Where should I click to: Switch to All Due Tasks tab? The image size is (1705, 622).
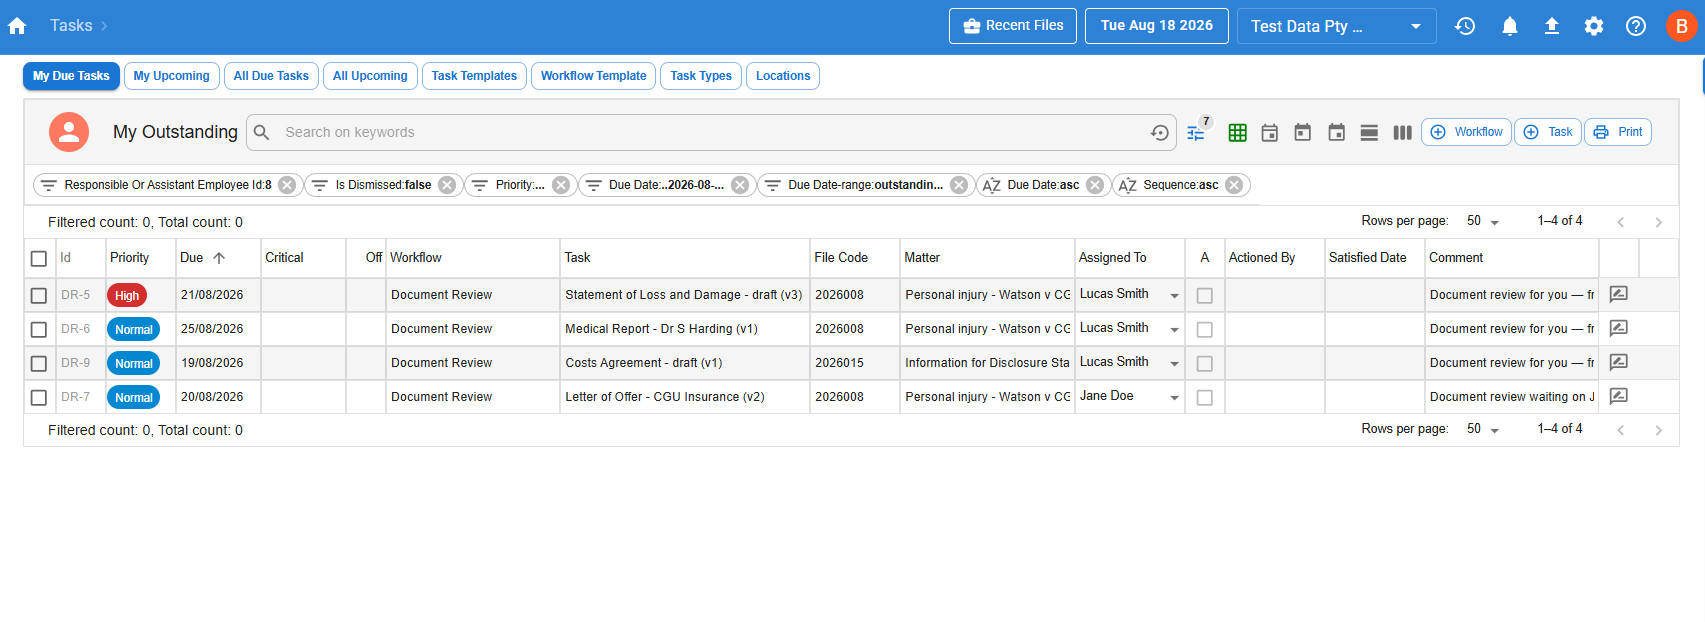pos(271,76)
